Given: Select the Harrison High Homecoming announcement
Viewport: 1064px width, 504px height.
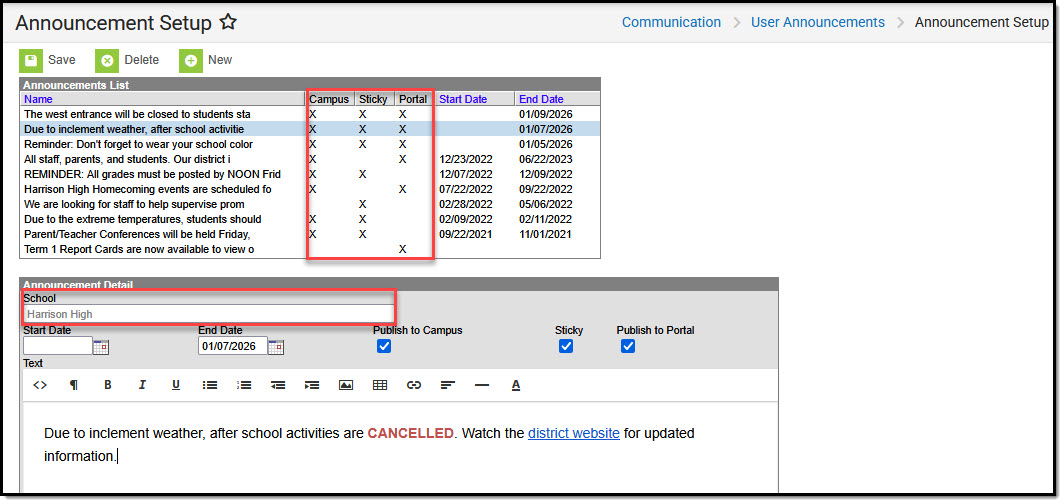Looking at the screenshot, I should (x=310, y=189).
